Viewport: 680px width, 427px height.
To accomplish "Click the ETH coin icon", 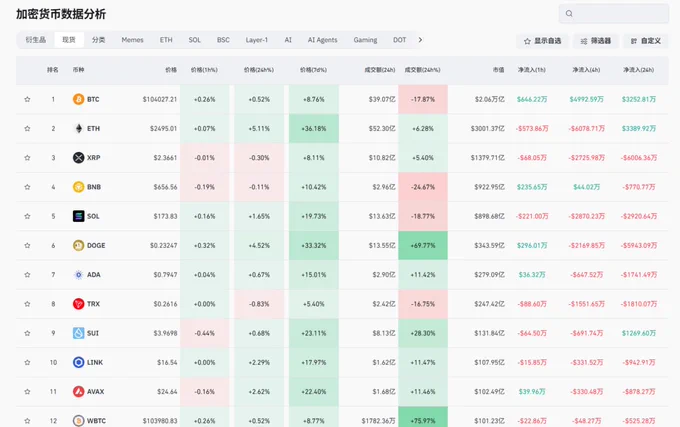I will [x=78, y=128].
